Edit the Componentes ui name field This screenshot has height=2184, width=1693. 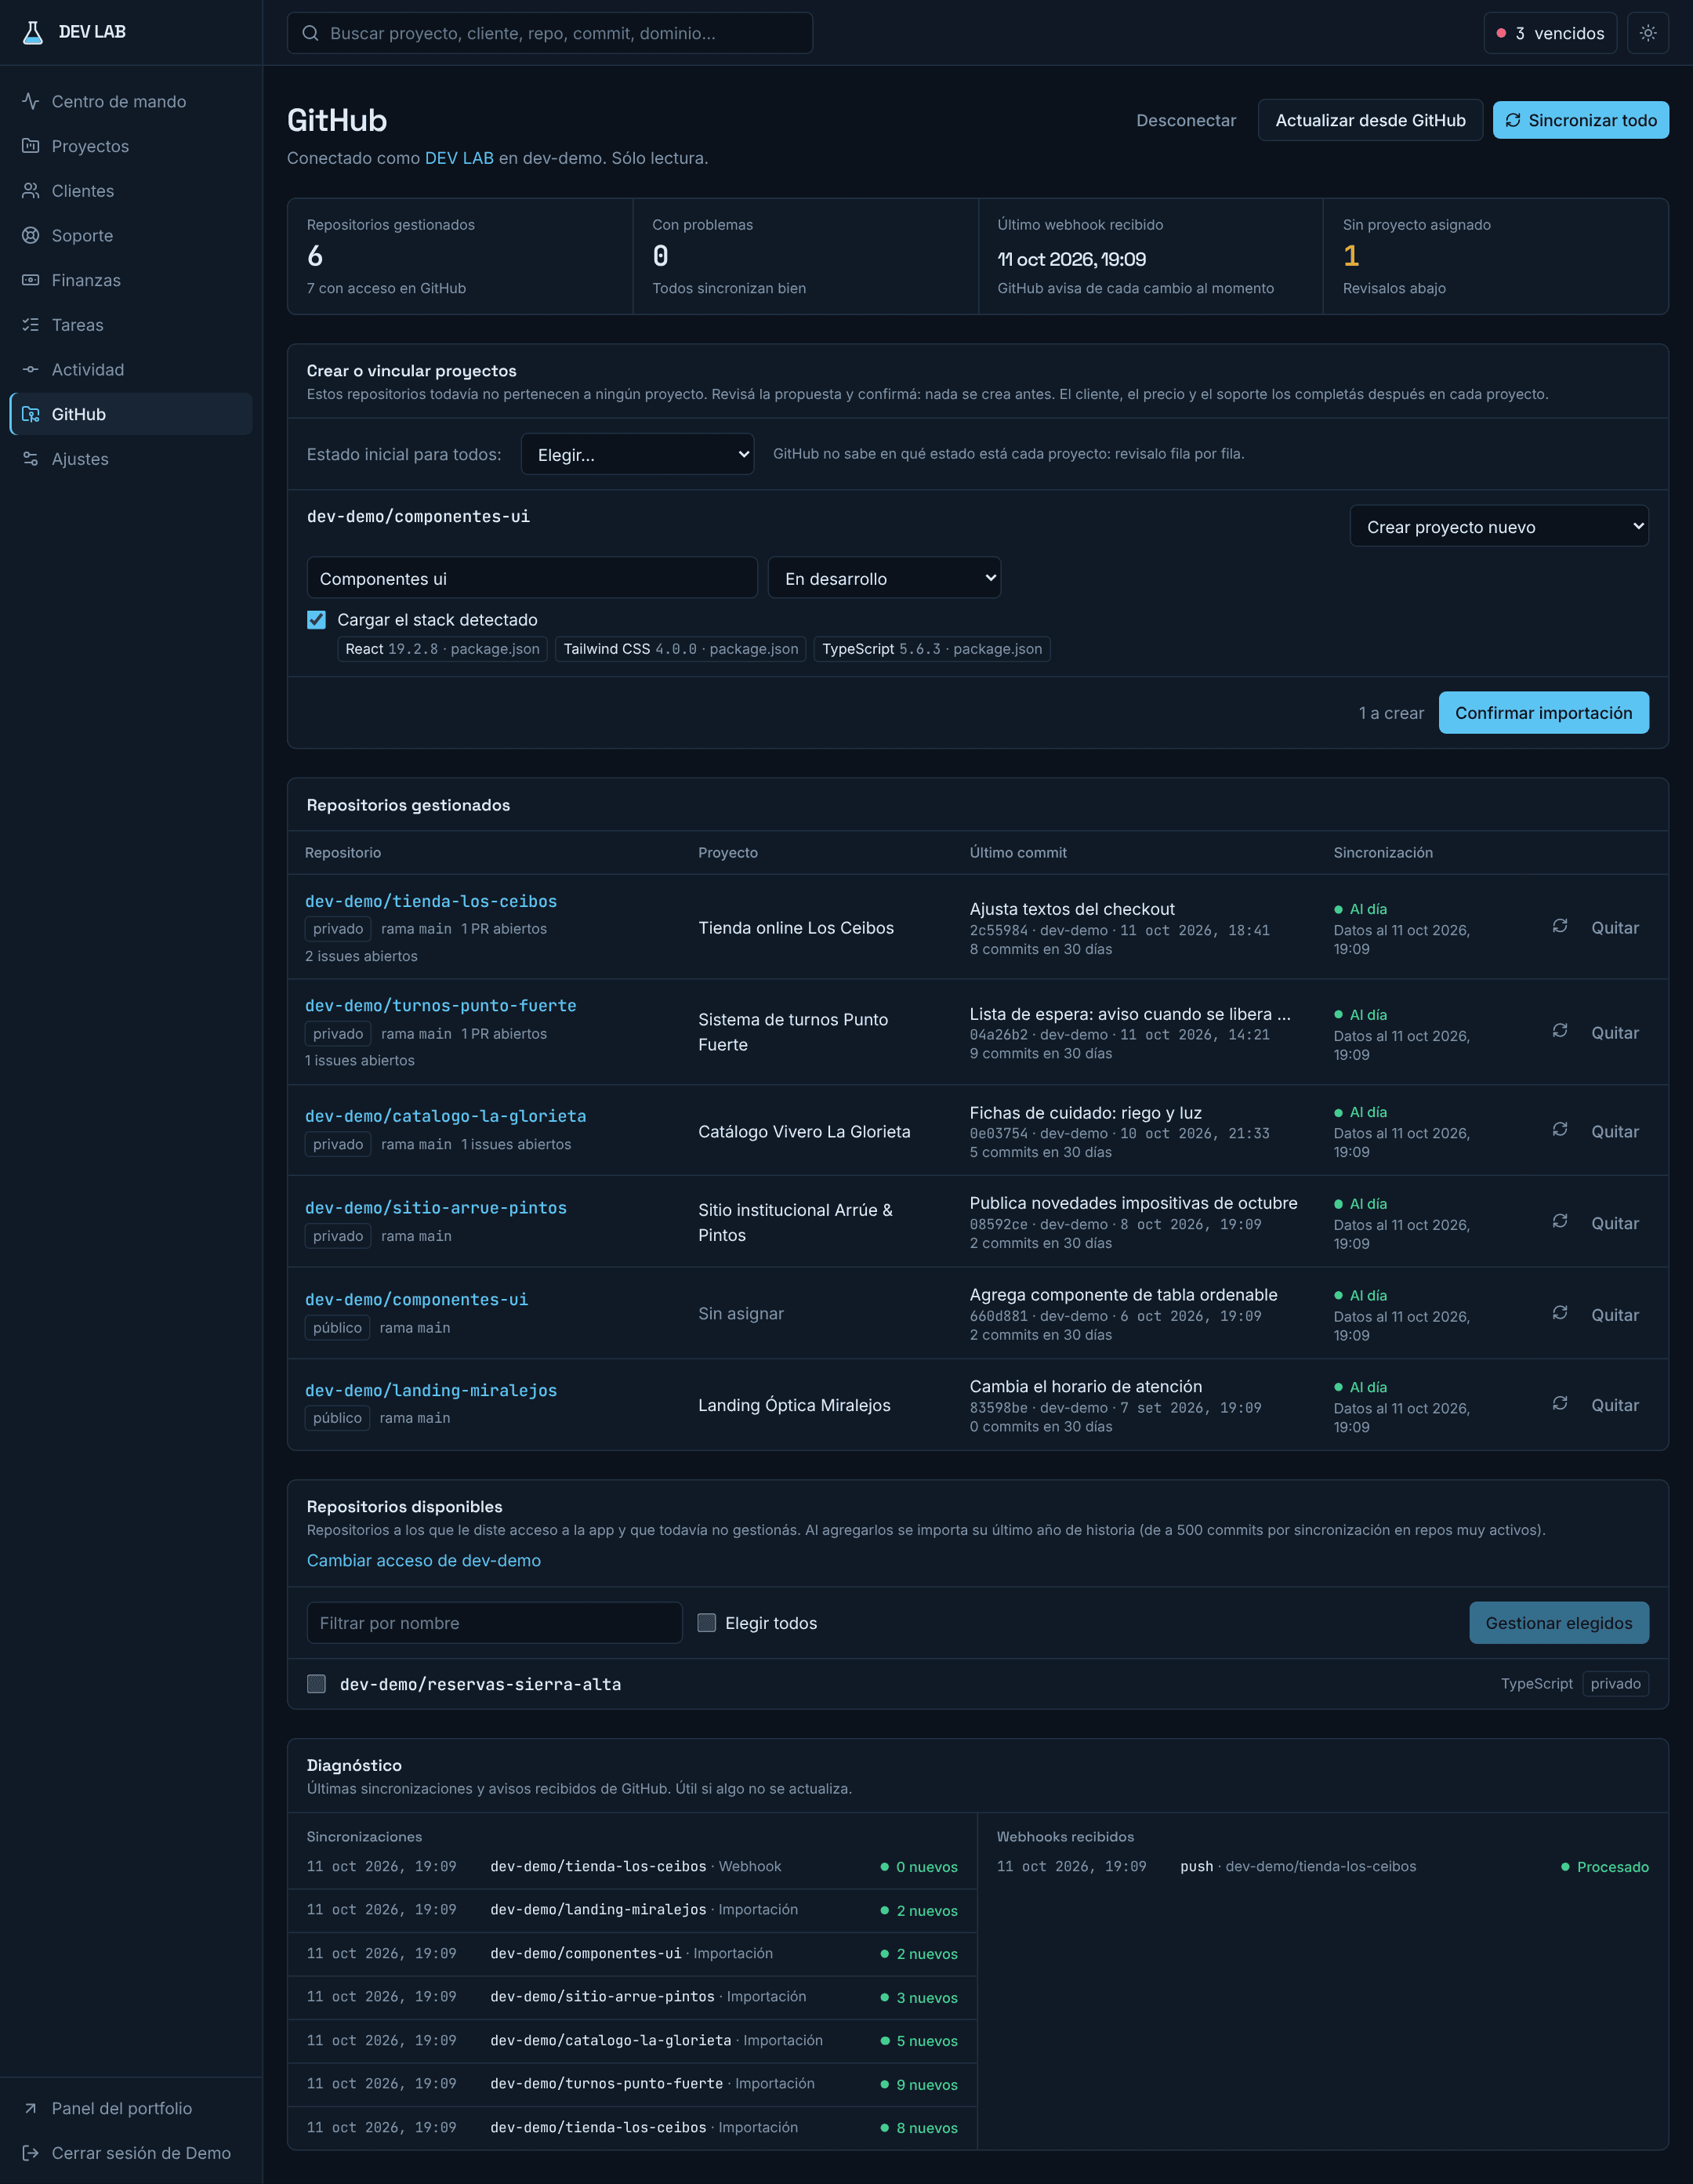532,578
